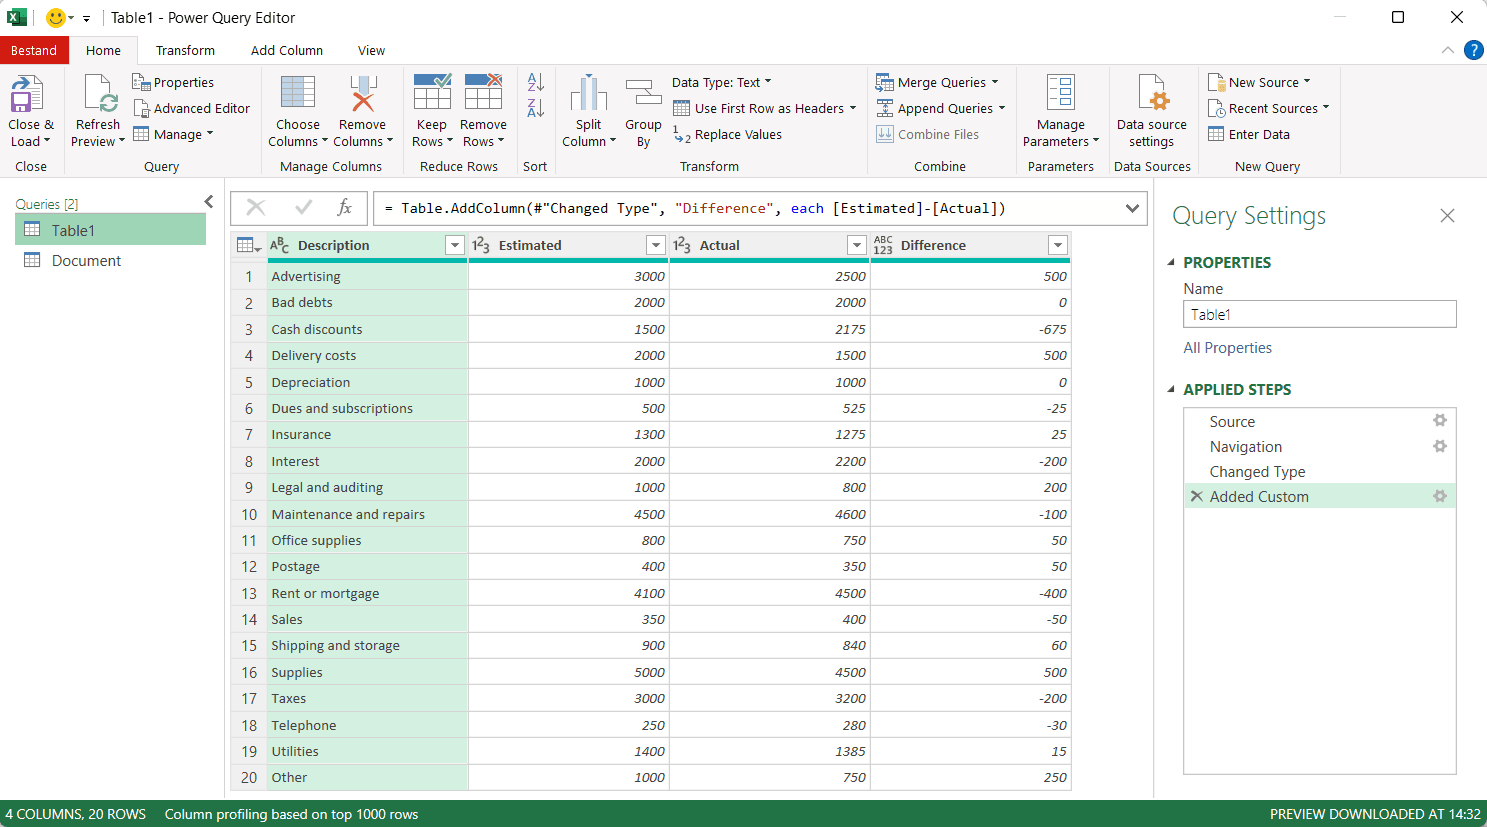1487x827 pixels.
Task: Select the Keep Rows tool
Action: [432, 110]
